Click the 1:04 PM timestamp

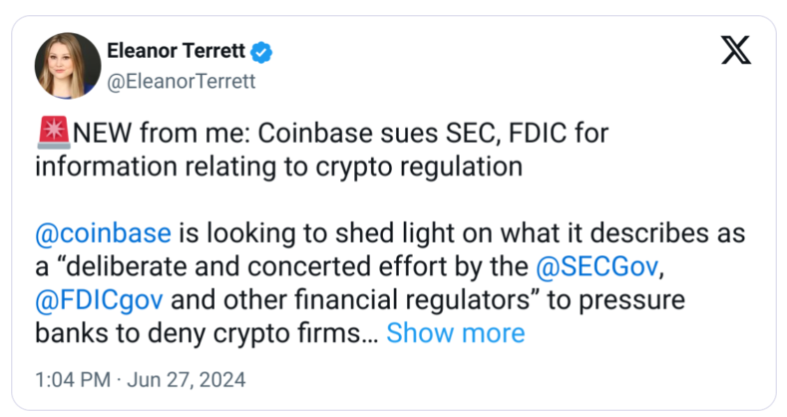point(71,380)
